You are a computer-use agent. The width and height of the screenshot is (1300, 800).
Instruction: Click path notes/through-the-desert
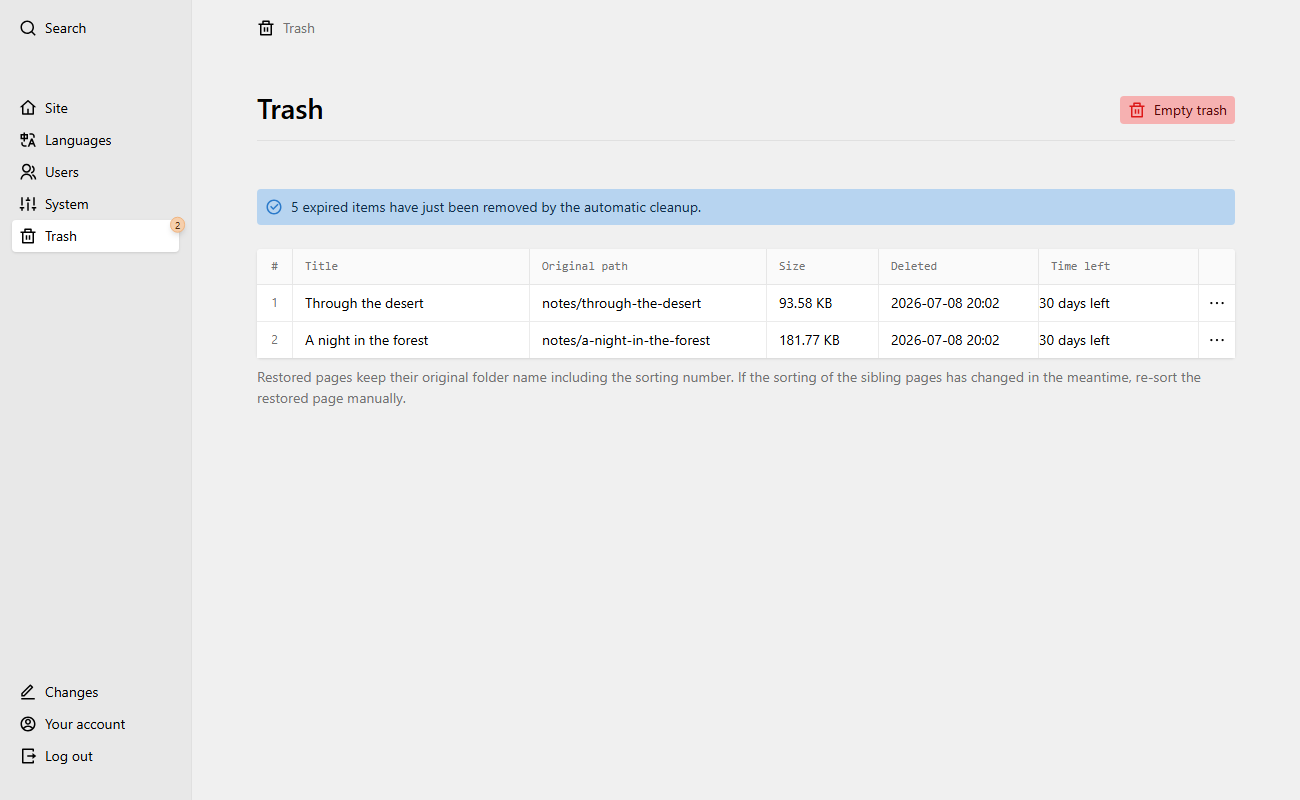[x=621, y=303]
